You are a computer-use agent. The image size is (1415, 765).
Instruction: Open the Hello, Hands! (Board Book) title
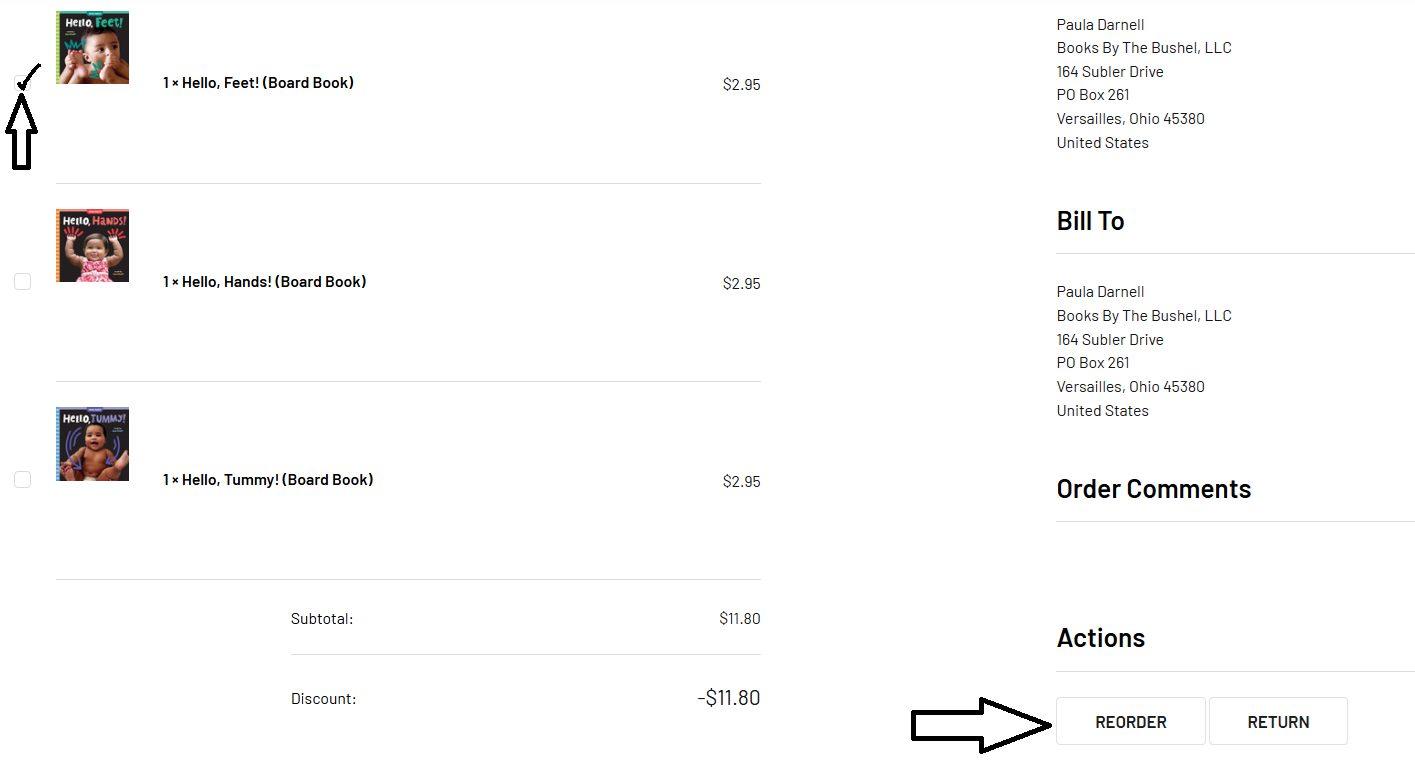click(x=264, y=282)
